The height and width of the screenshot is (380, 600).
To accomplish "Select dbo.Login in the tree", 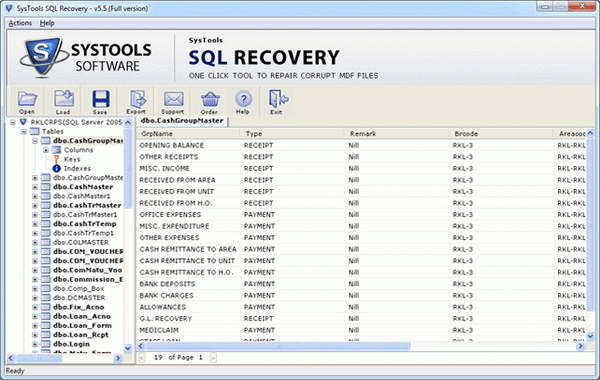I will pos(71,344).
